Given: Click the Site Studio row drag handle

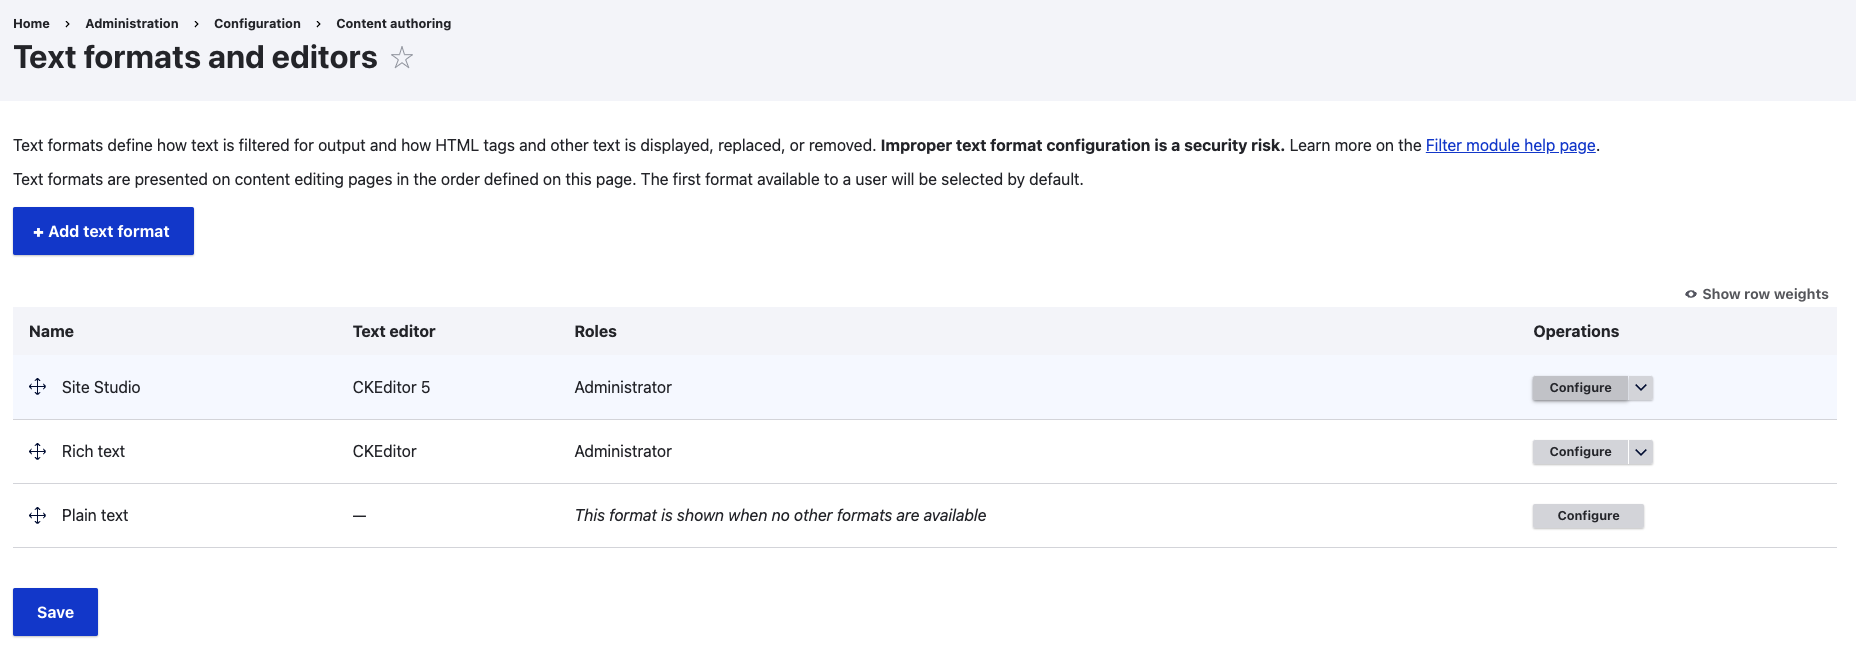Looking at the screenshot, I should point(38,387).
